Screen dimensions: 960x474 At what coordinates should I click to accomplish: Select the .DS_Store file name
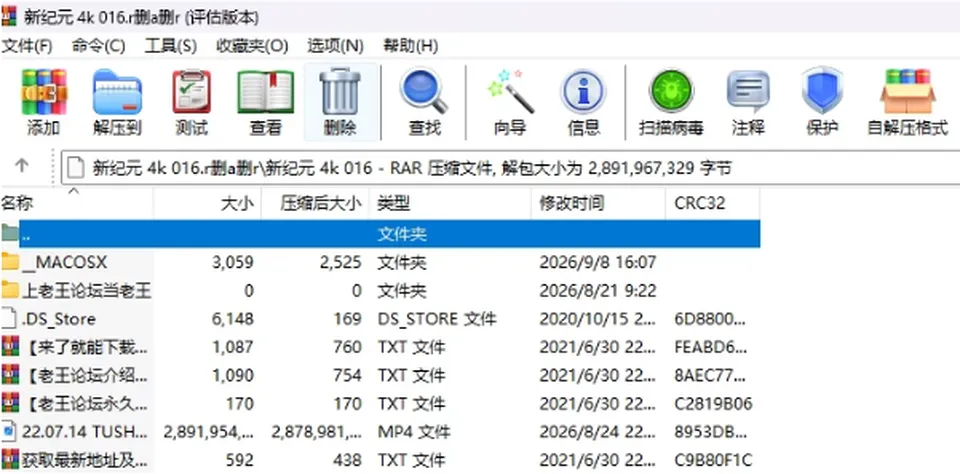point(59,319)
